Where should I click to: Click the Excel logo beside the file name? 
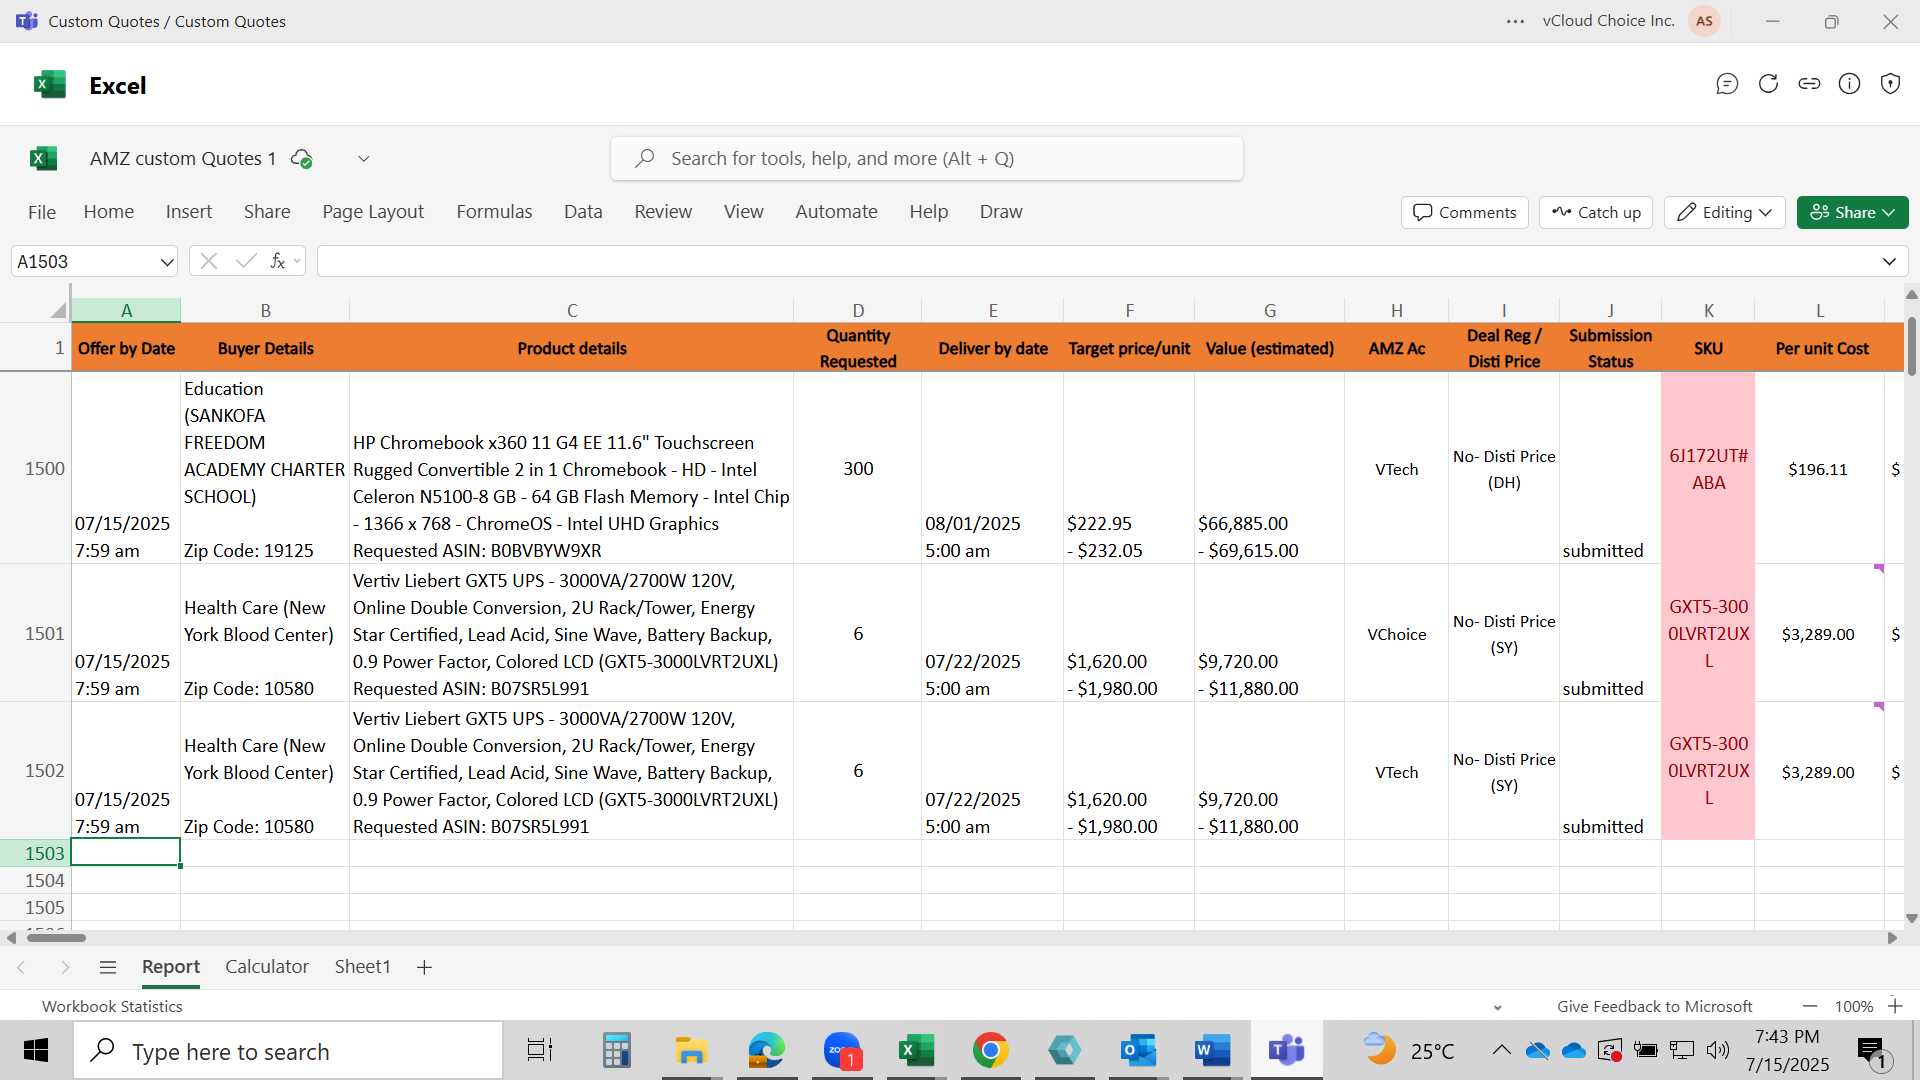pyautogui.click(x=43, y=158)
